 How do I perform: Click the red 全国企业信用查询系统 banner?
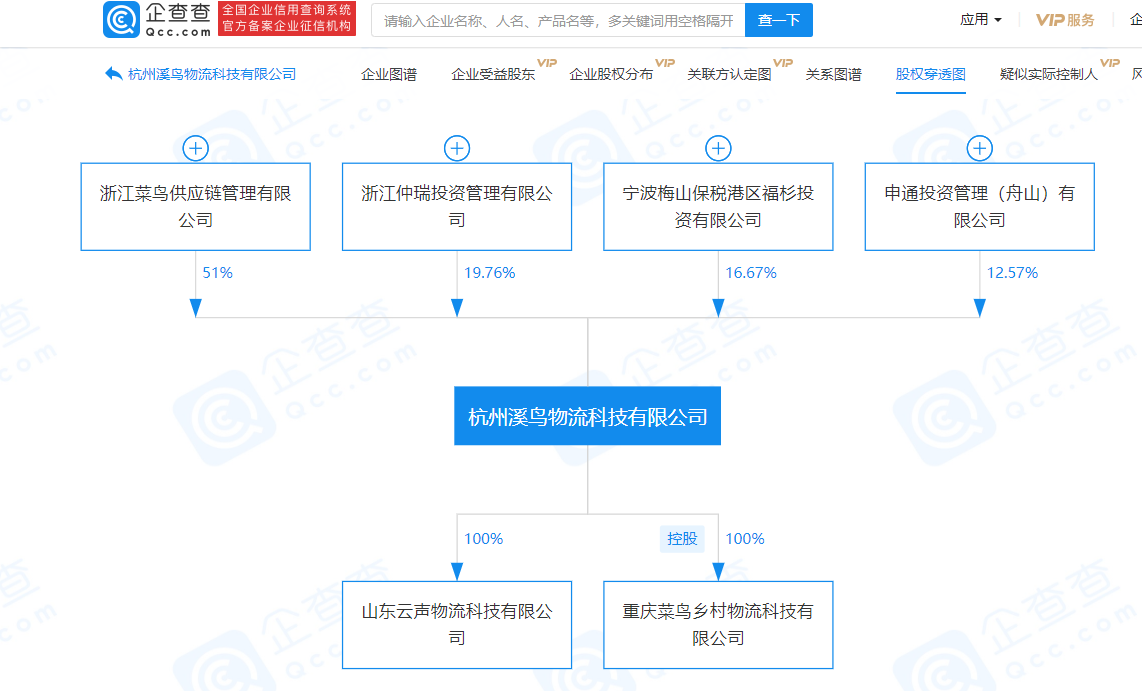tap(287, 18)
